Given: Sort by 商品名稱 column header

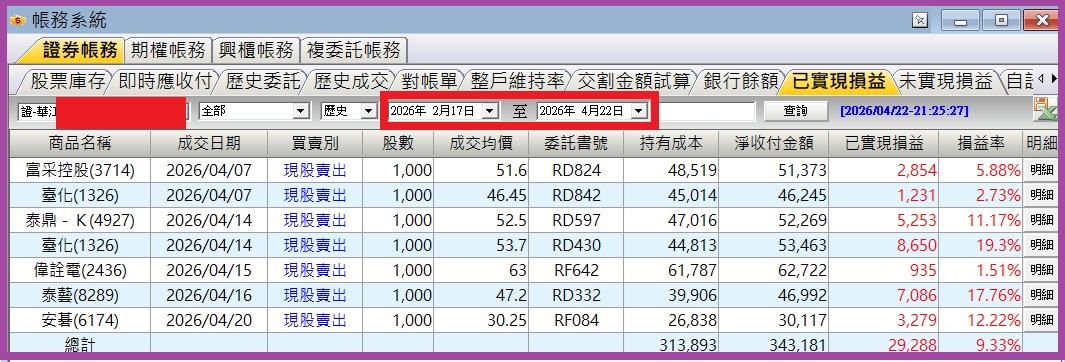Looking at the screenshot, I should point(80,143).
